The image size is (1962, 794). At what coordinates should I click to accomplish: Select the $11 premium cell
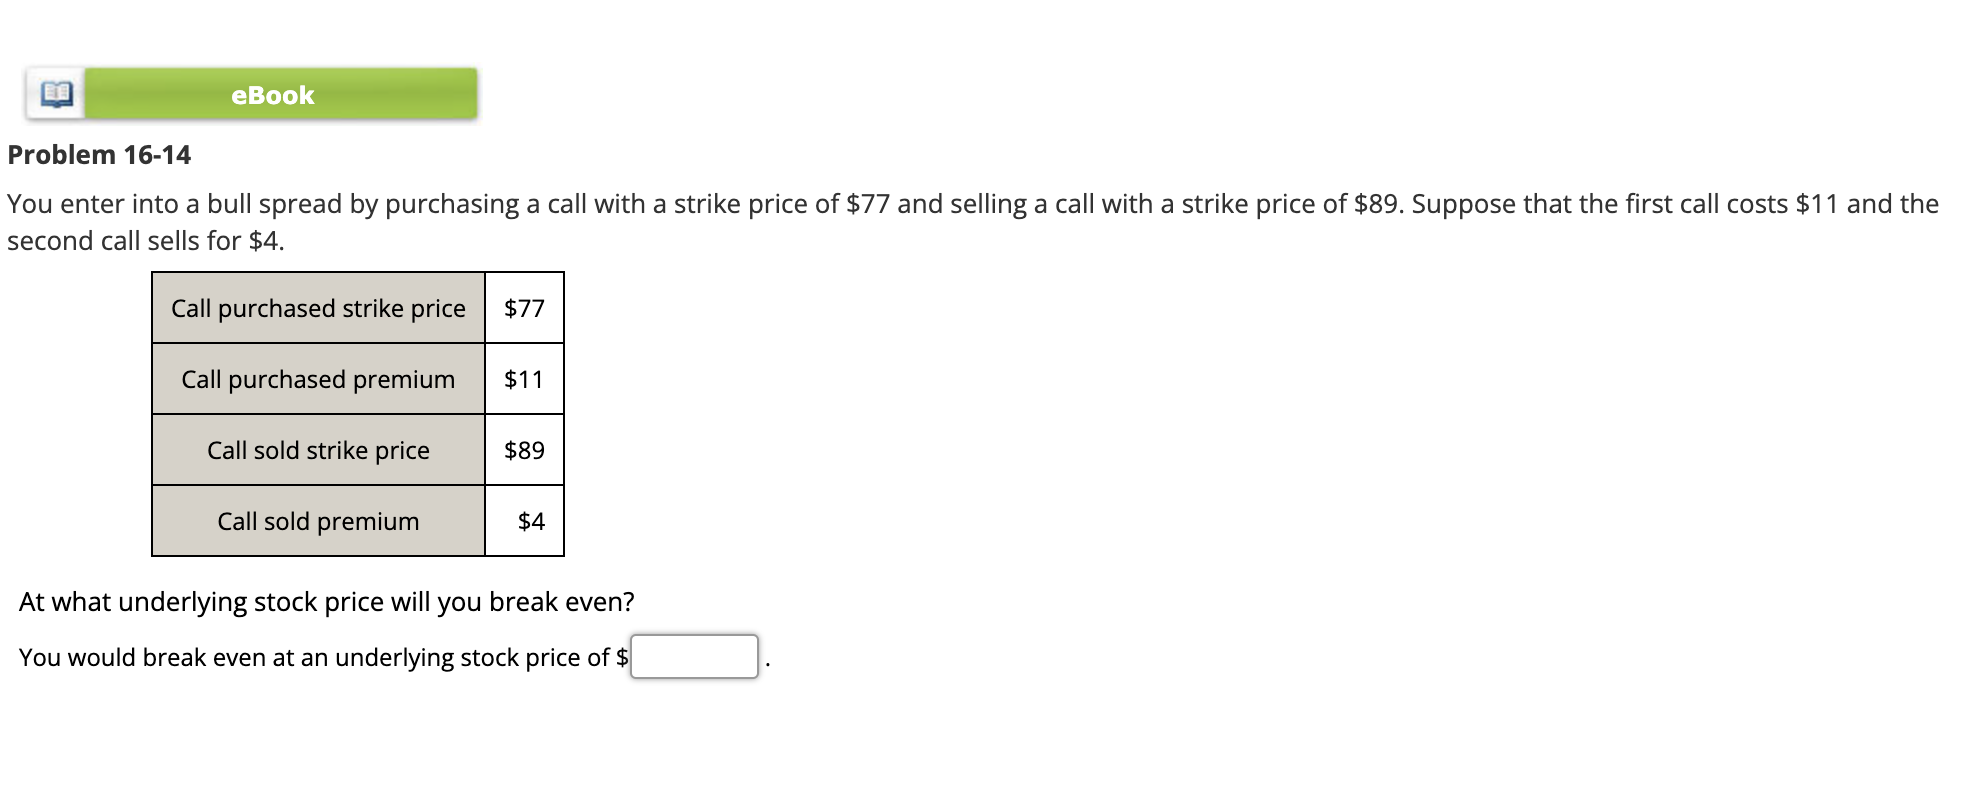click(522, 379)
